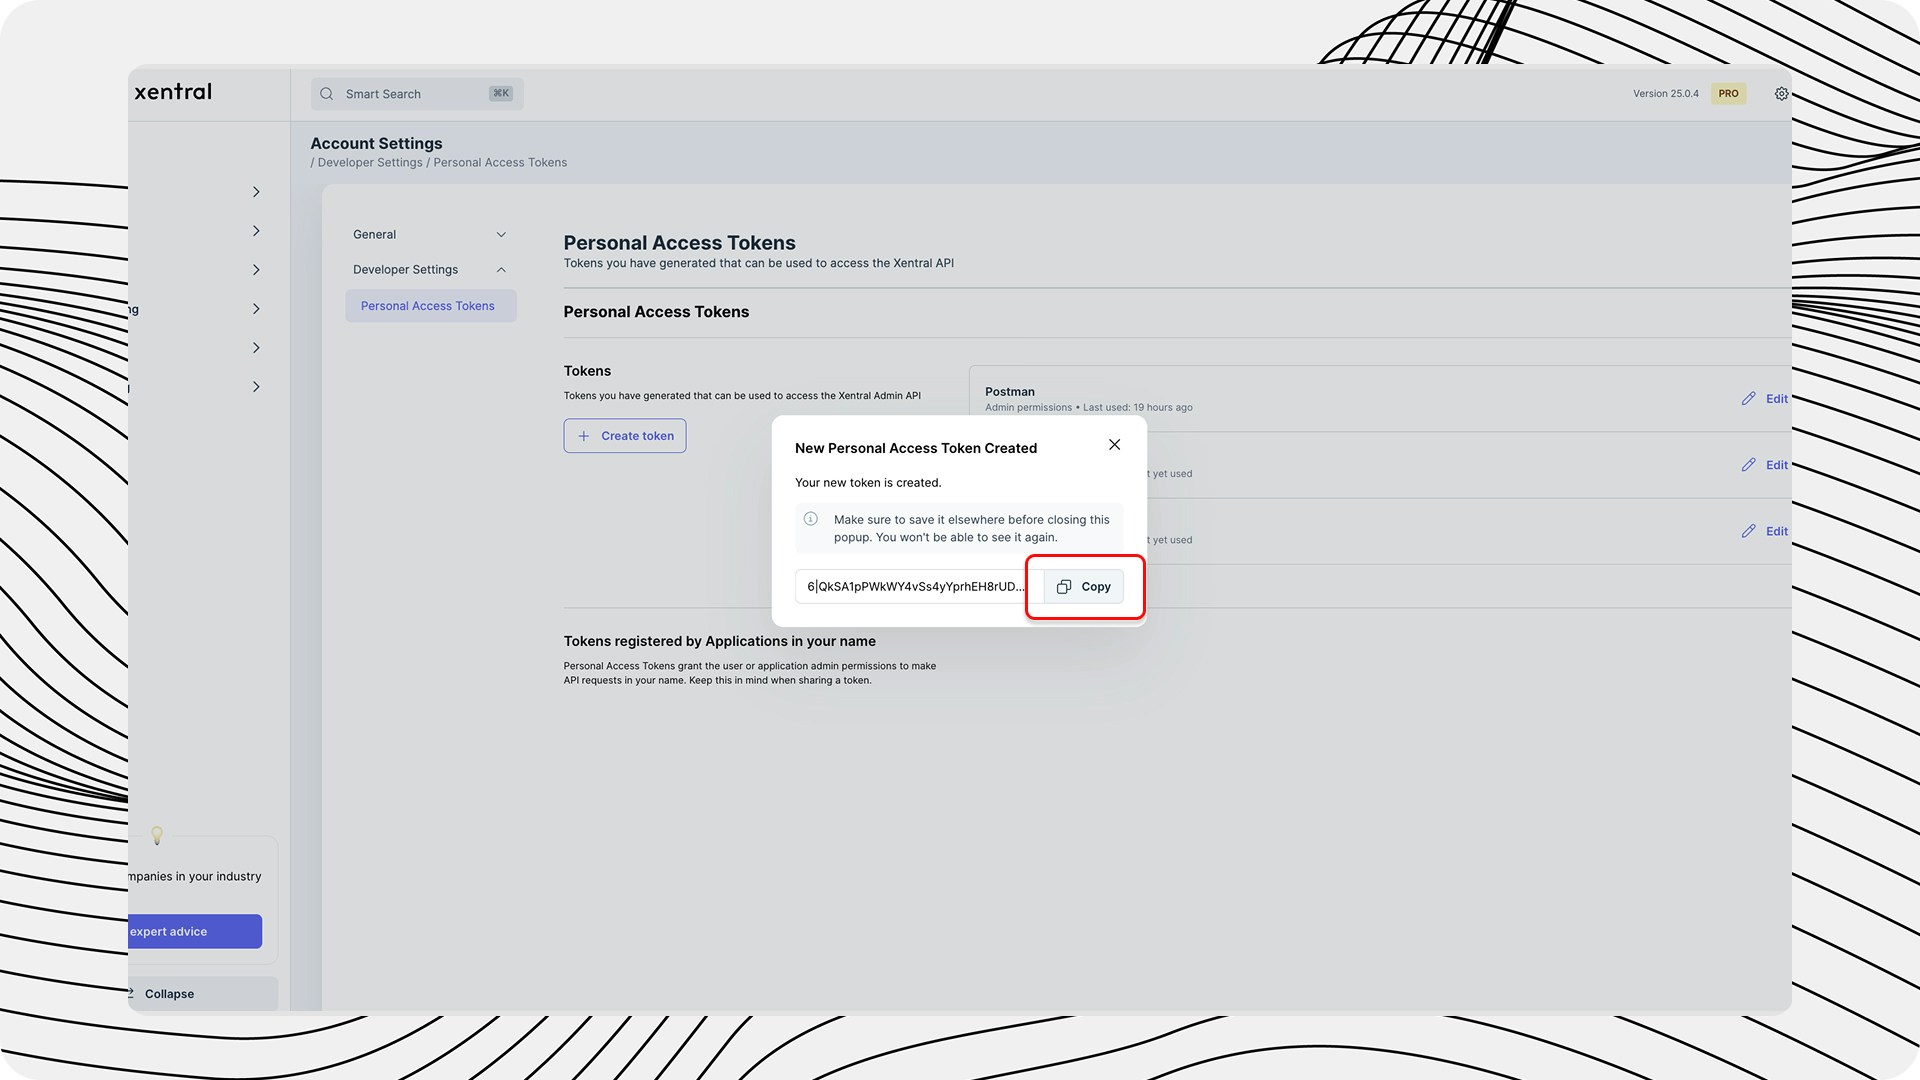Screen dimensions: 1920x1080
Task: Click the pencil icon on Postman row
Action: click(x=1748, y=399)
